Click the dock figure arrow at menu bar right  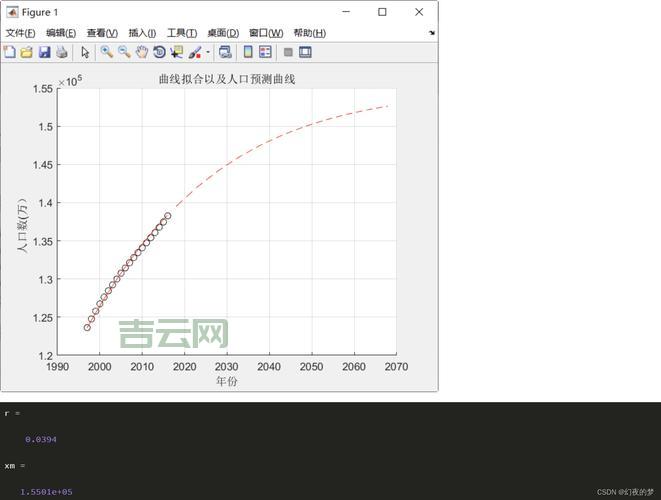pyautogui.click(x=432, y=33)
